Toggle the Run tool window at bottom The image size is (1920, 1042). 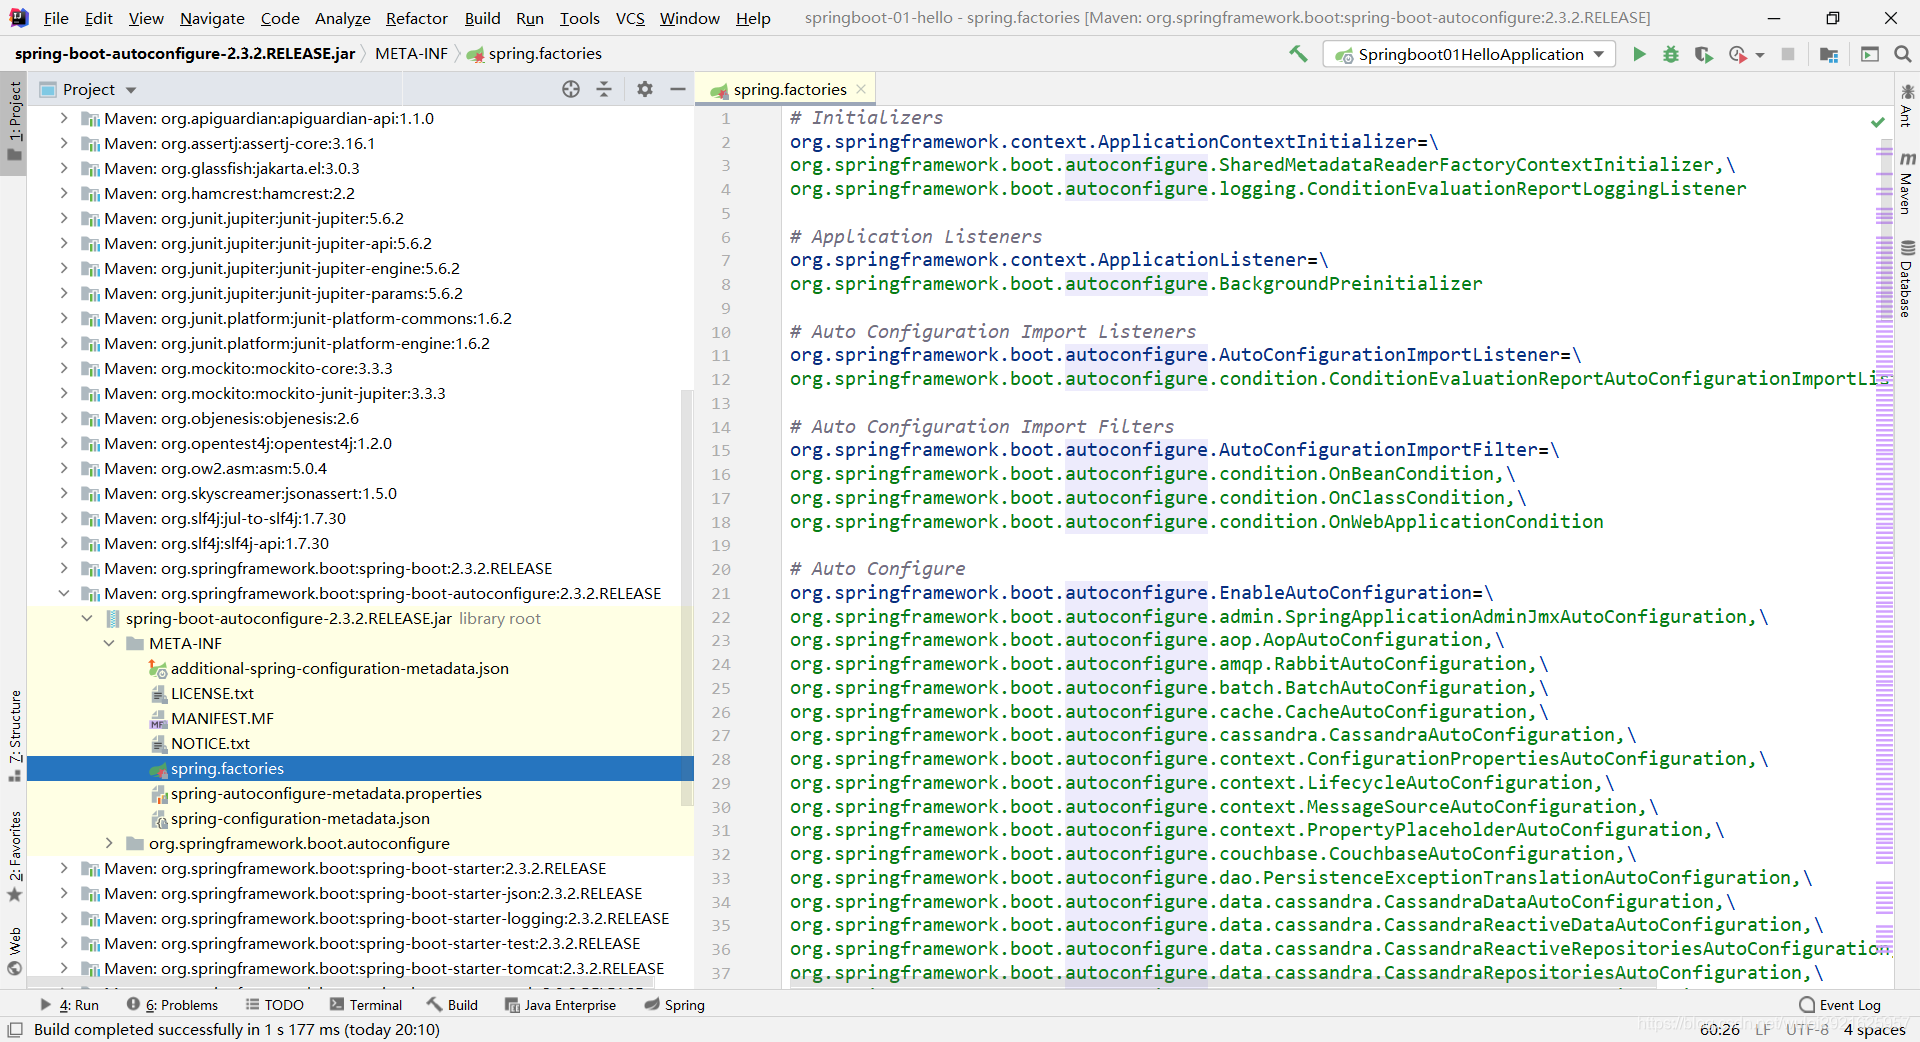(x=70, y=1005)
